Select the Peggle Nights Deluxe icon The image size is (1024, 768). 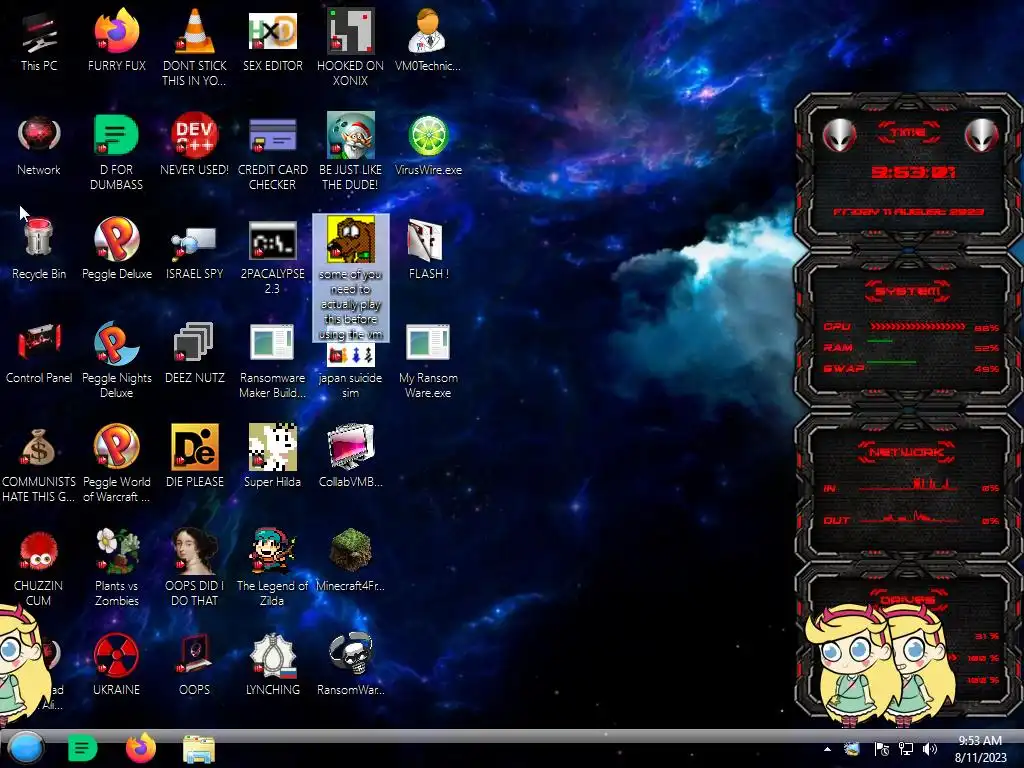click(116, 342)
